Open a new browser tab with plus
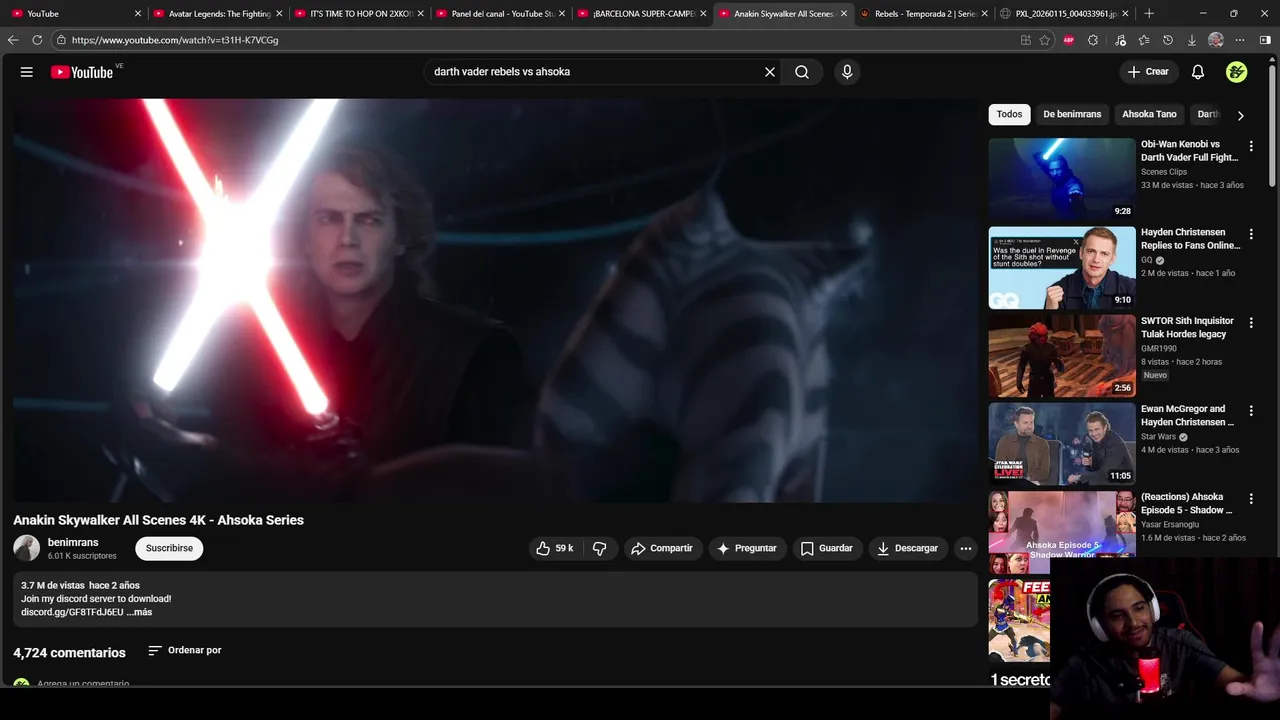 click(1149, 14)
